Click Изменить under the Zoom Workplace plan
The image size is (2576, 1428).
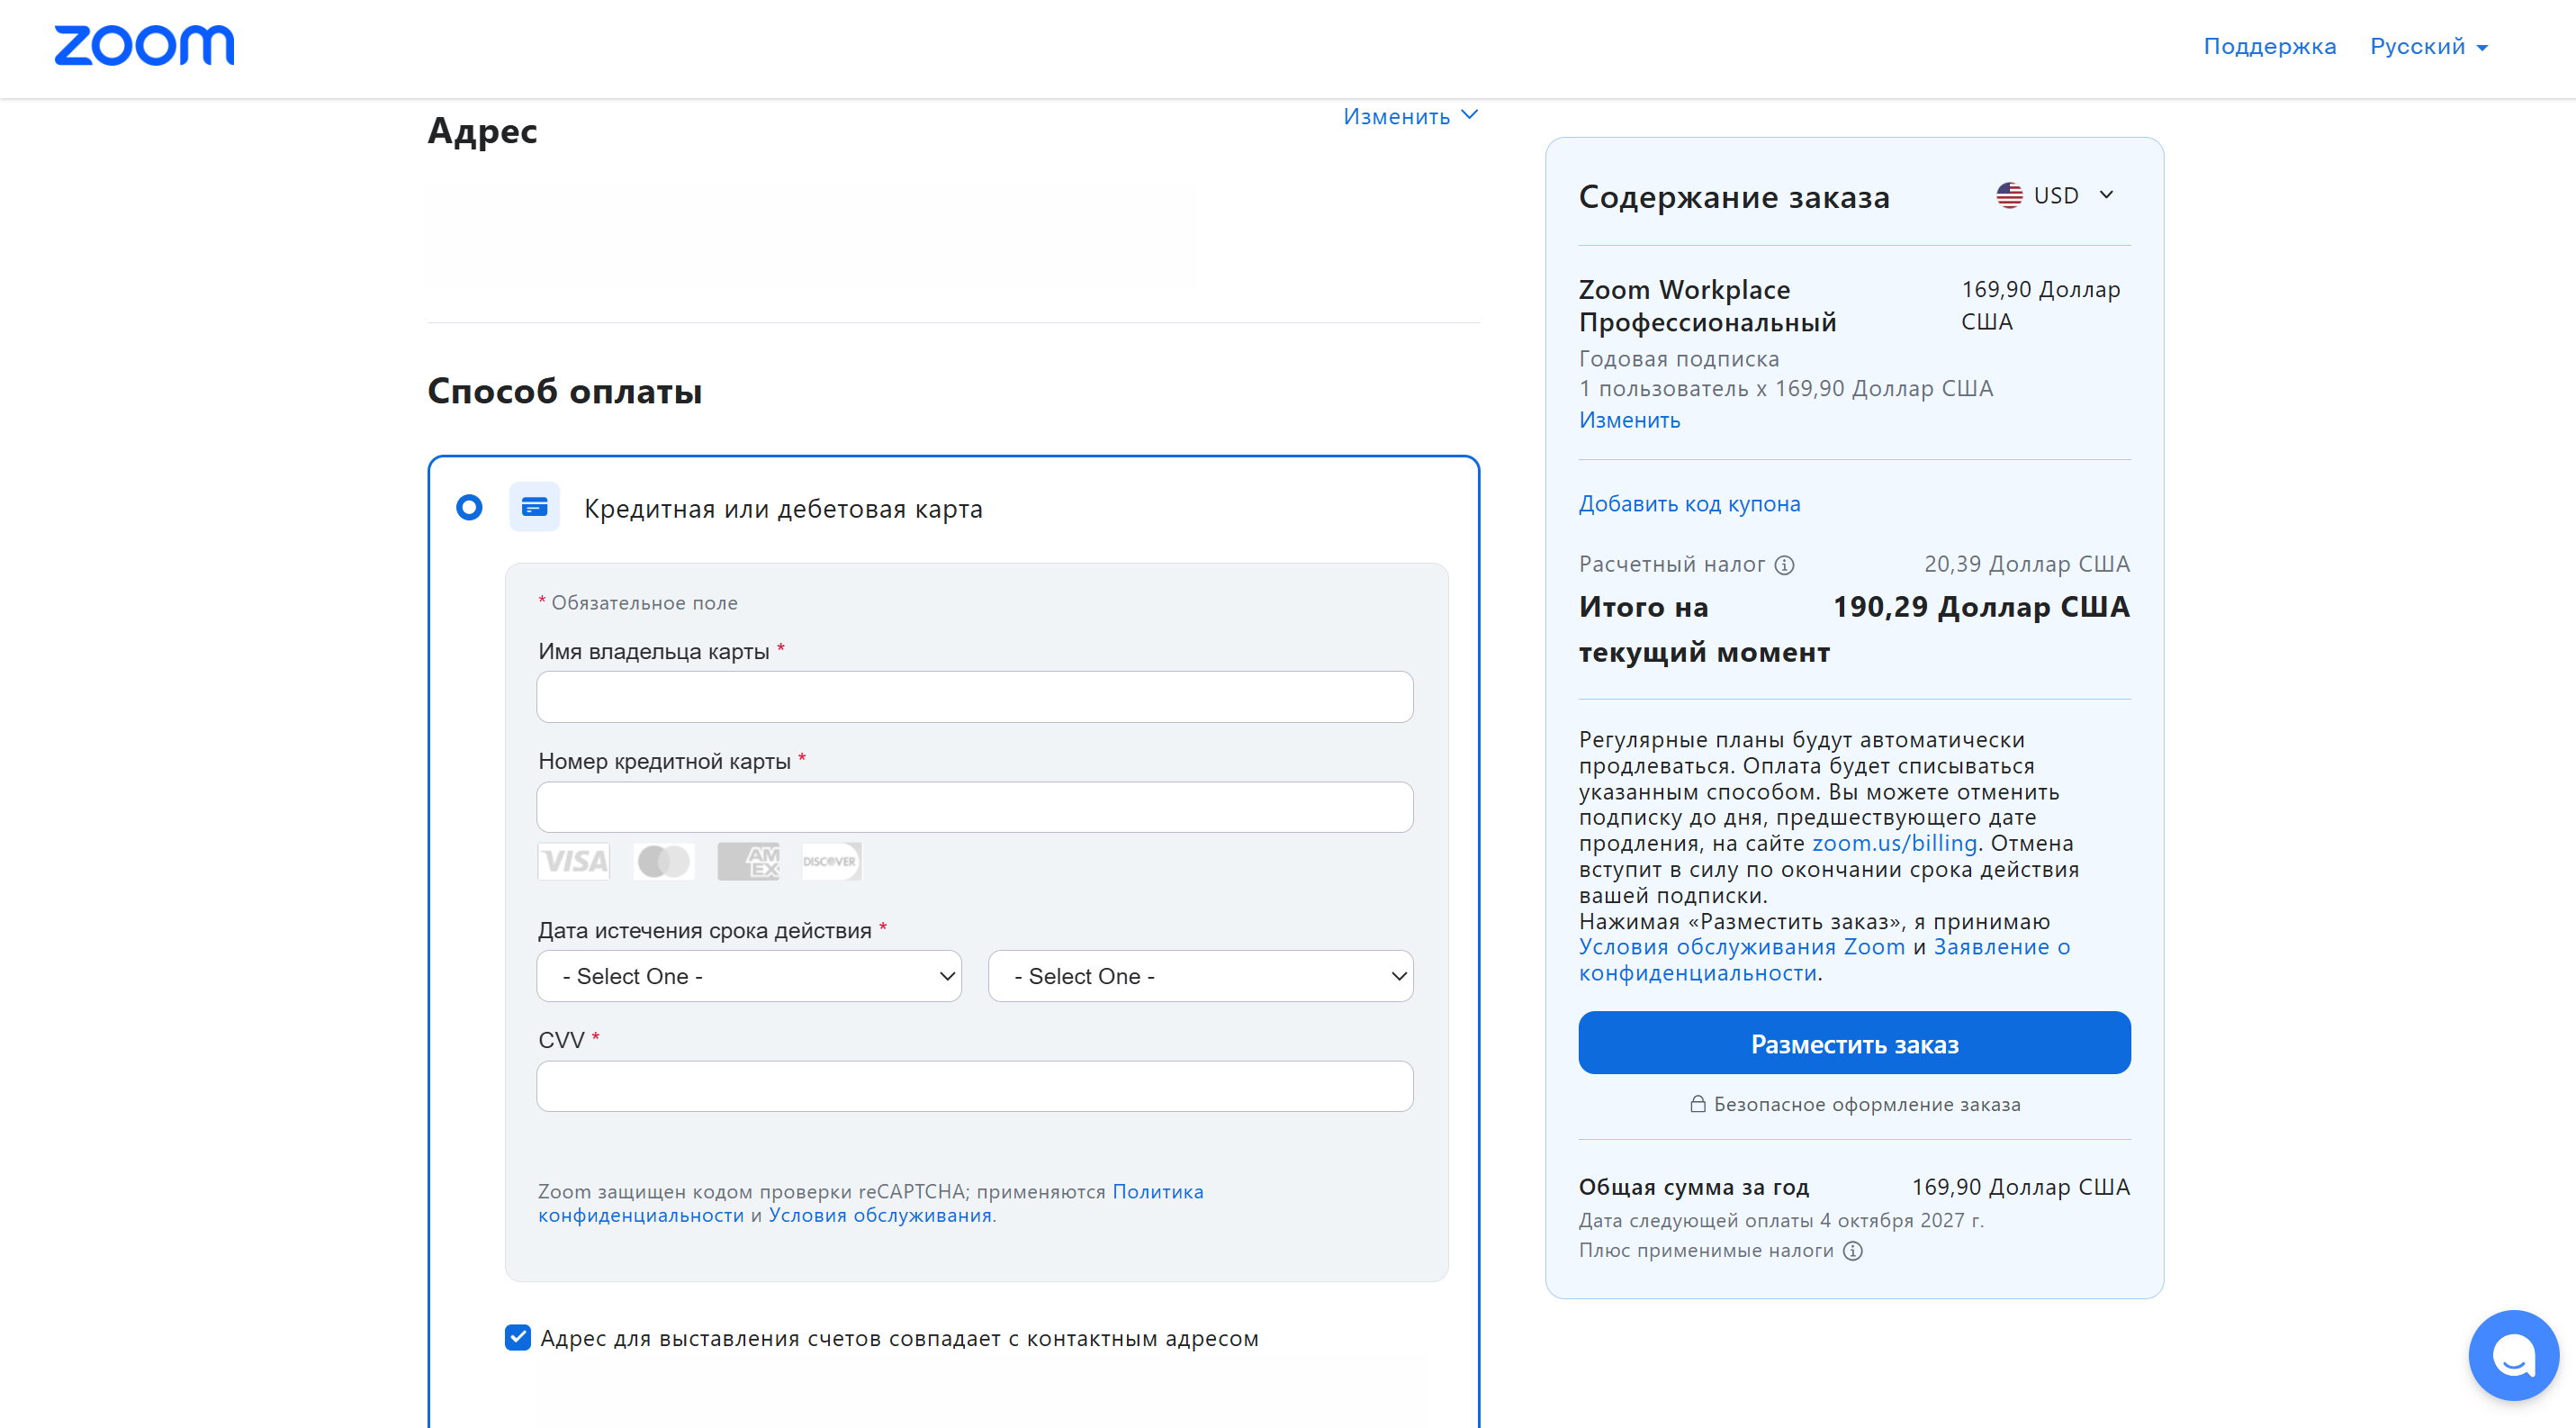(x=1629, y=420)
